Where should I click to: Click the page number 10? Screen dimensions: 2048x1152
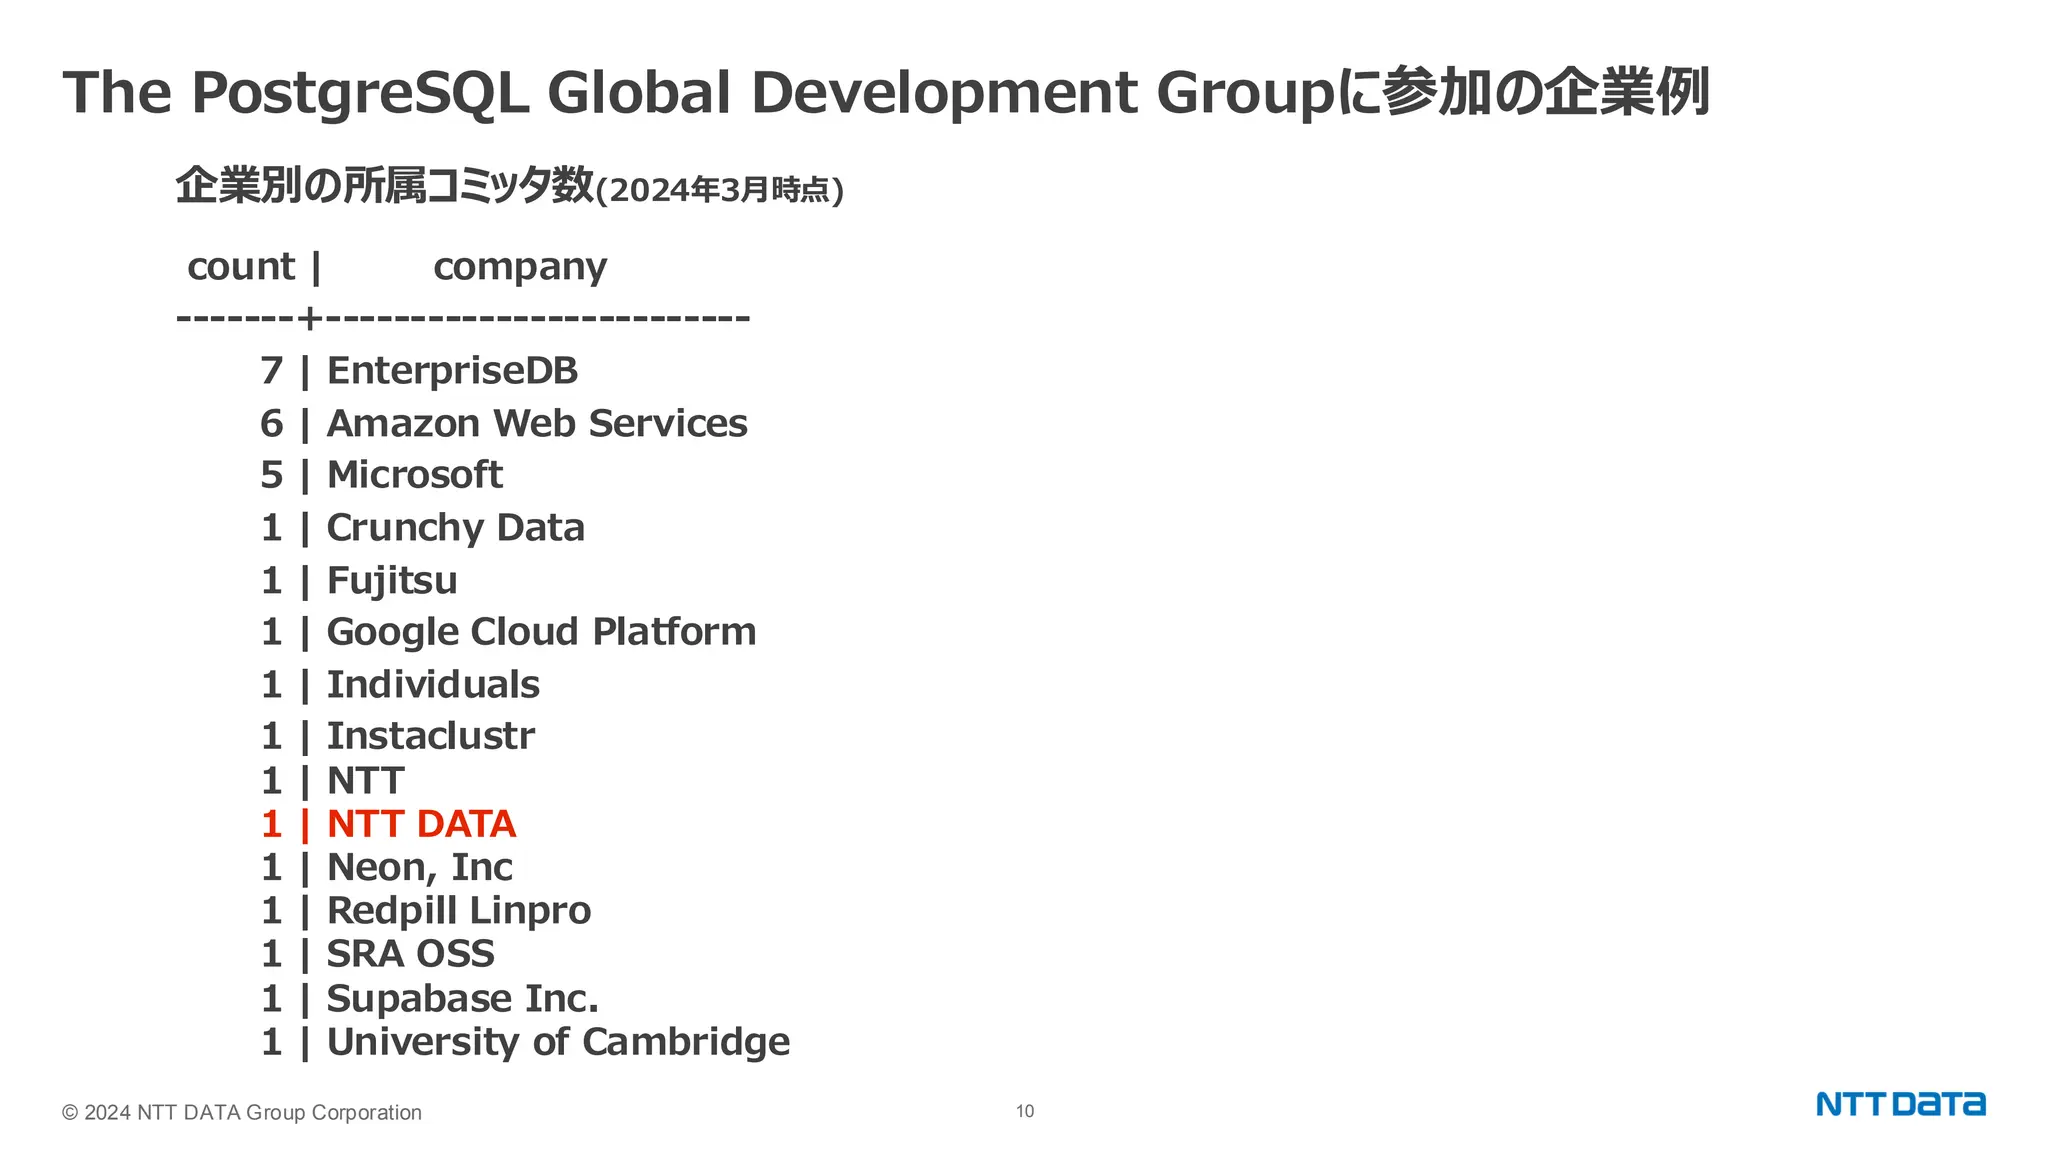tap(1025, 1111)
